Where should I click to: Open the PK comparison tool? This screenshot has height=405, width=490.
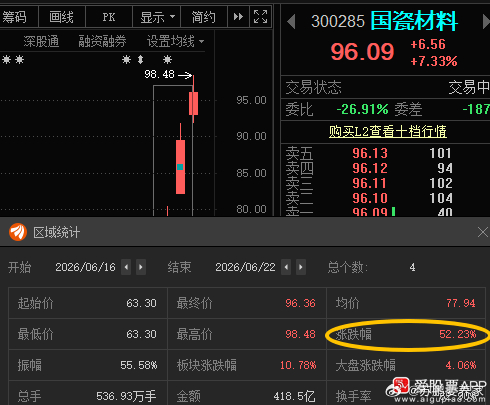(109, 16)
